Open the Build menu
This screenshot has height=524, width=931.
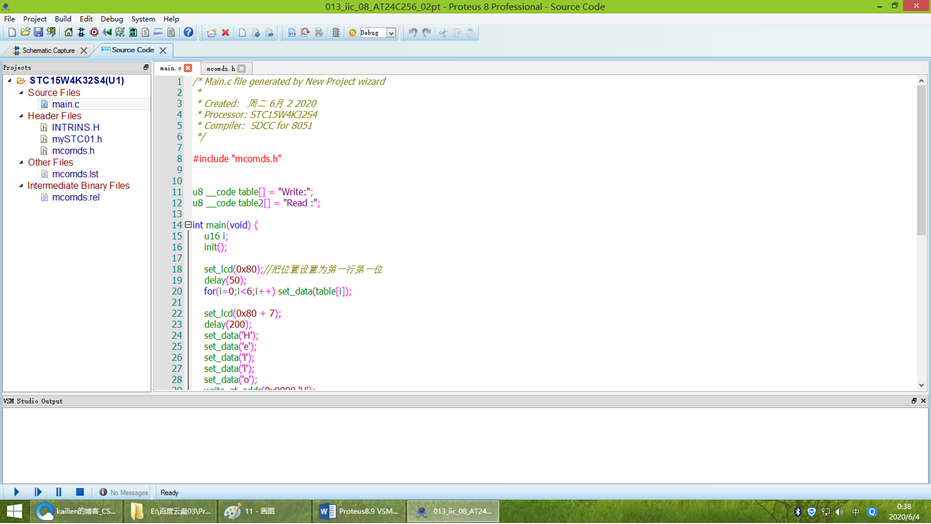(62, 19)
